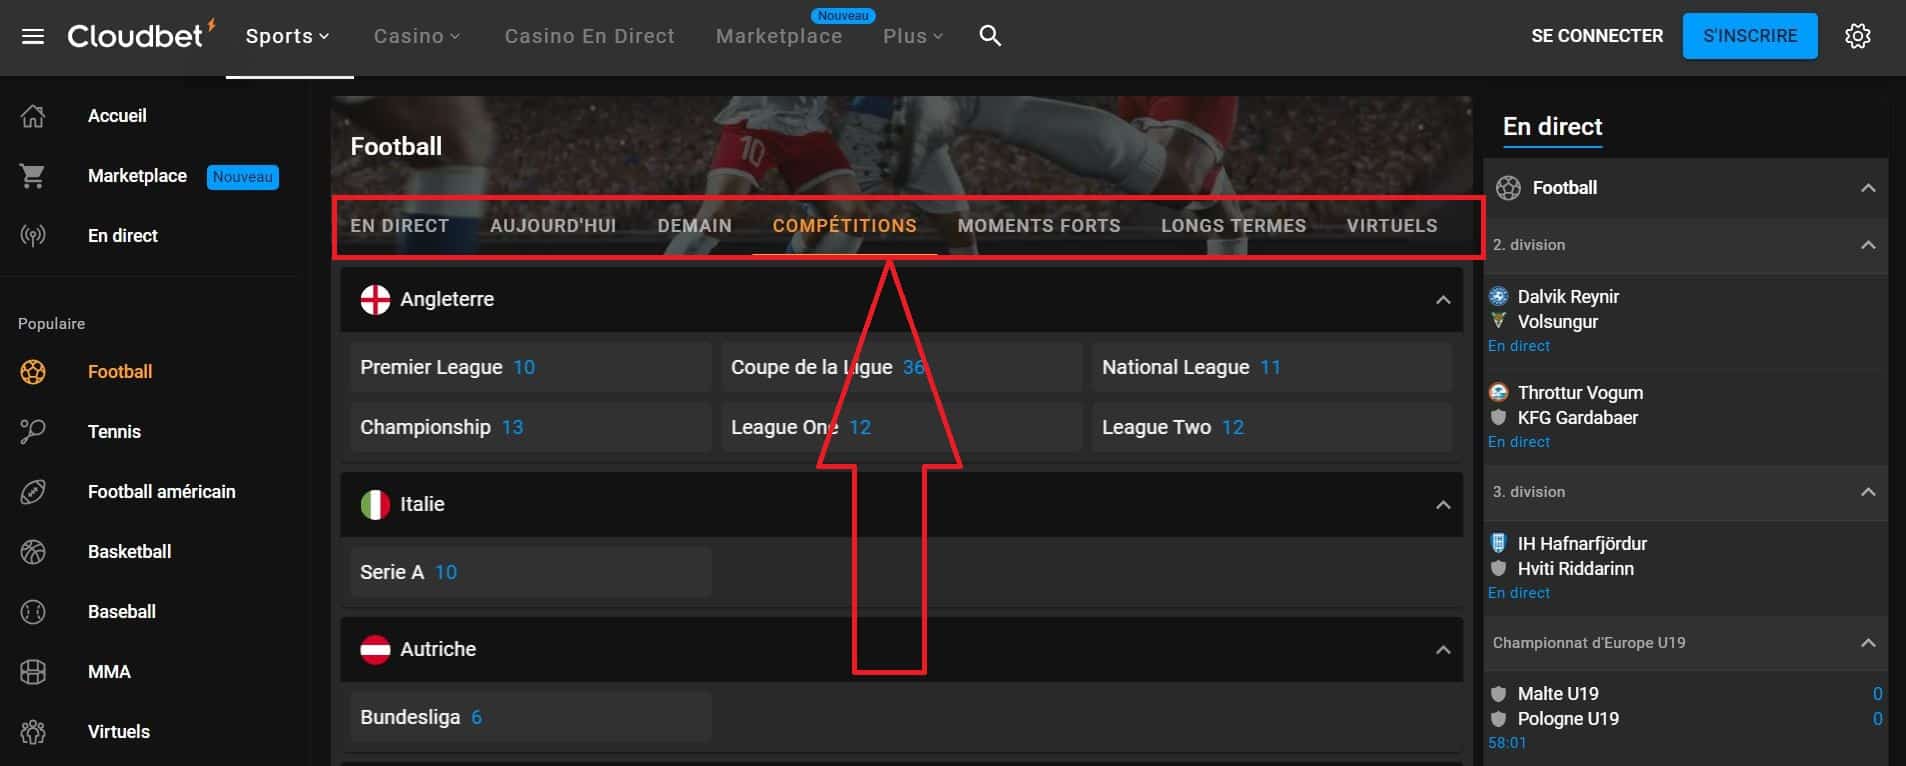Click the En direct broadcast icon in sidebar
Viewport: 1906px width, 766px height.
tap(33, 236)
